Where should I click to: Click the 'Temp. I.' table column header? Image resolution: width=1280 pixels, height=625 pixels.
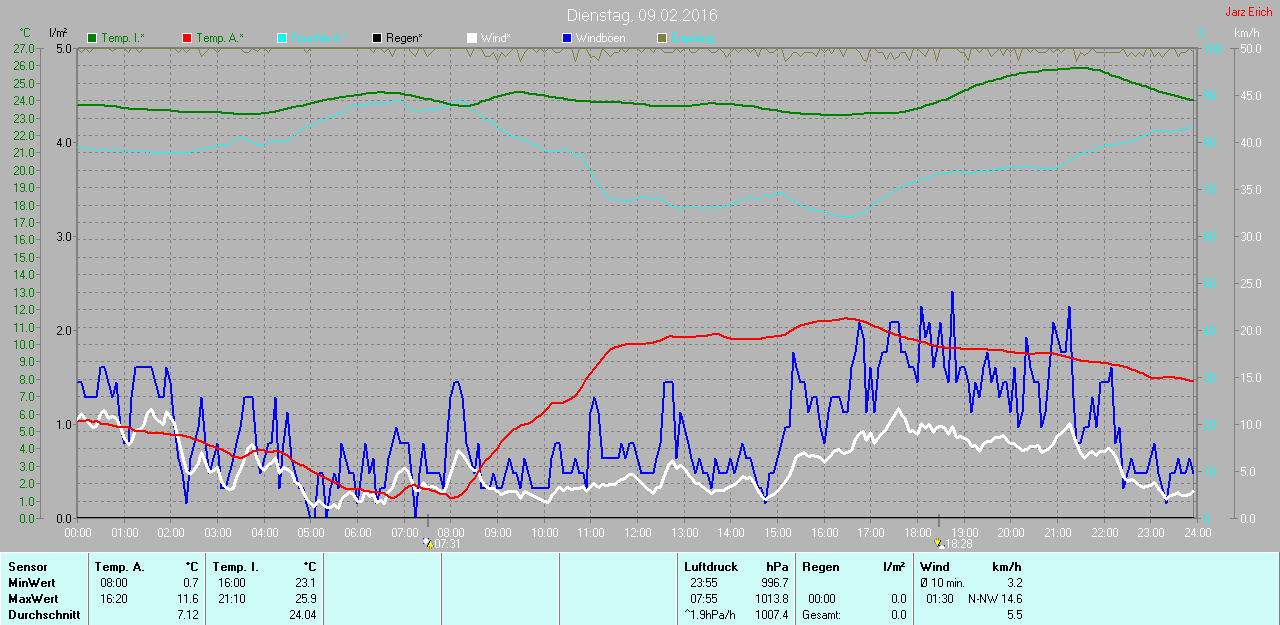[x=236, y=567]
